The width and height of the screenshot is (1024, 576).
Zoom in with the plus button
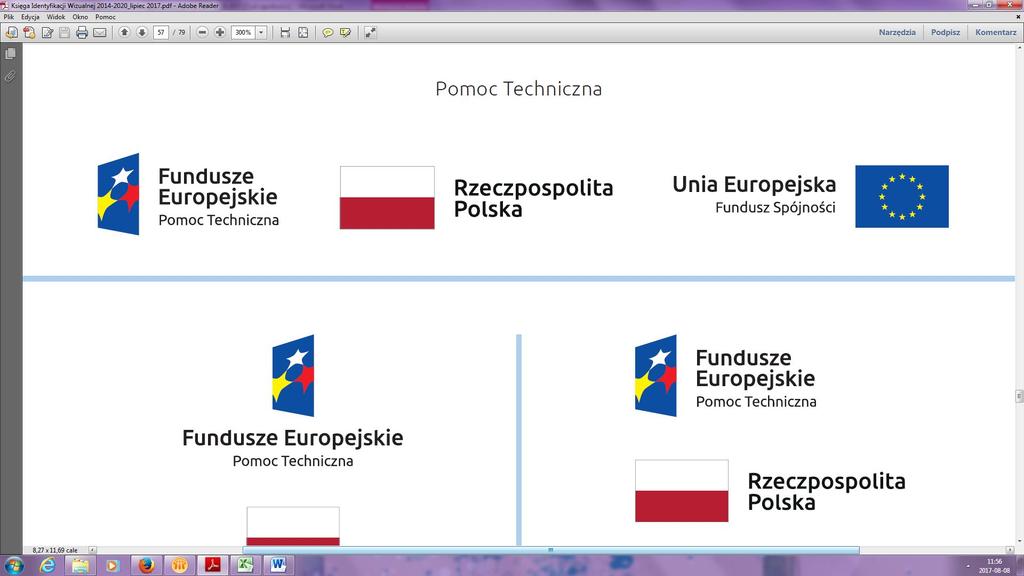tap(220, 32)
